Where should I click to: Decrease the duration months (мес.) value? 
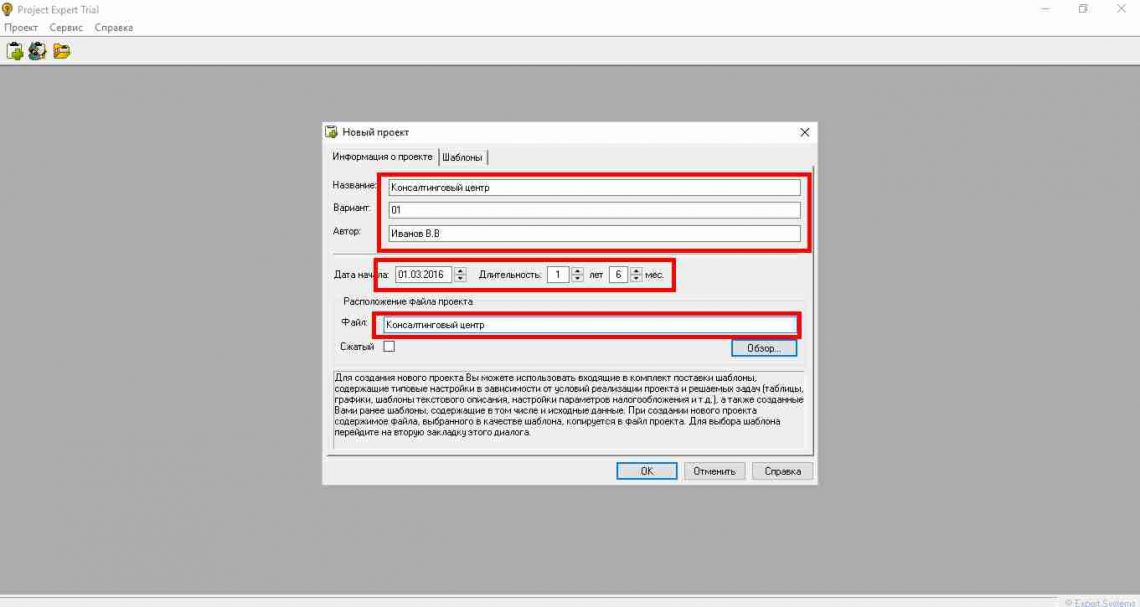[636, 278]
